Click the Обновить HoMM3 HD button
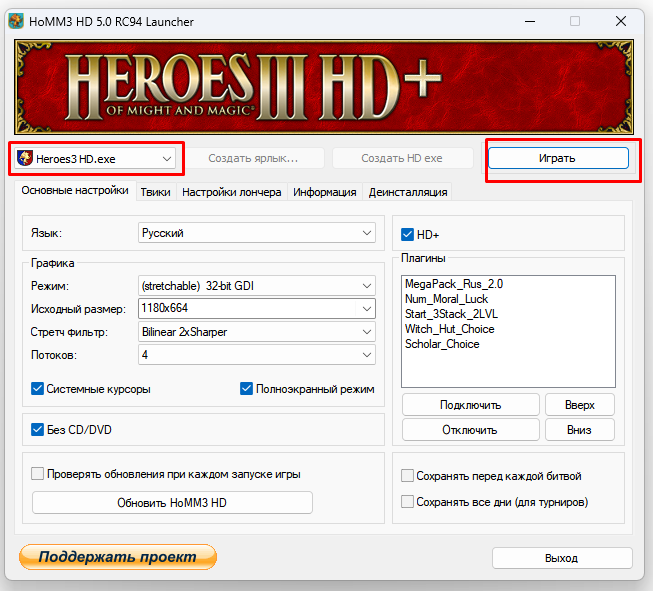 pyautogui.click(x=172, y=502)
